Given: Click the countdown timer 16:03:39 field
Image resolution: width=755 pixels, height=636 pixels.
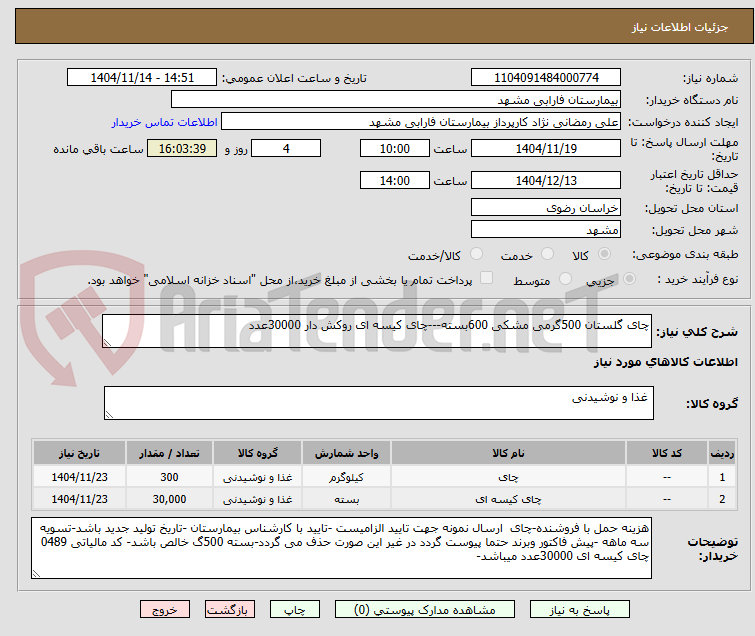Looking at the screenshot, I should tap(182, 148).
